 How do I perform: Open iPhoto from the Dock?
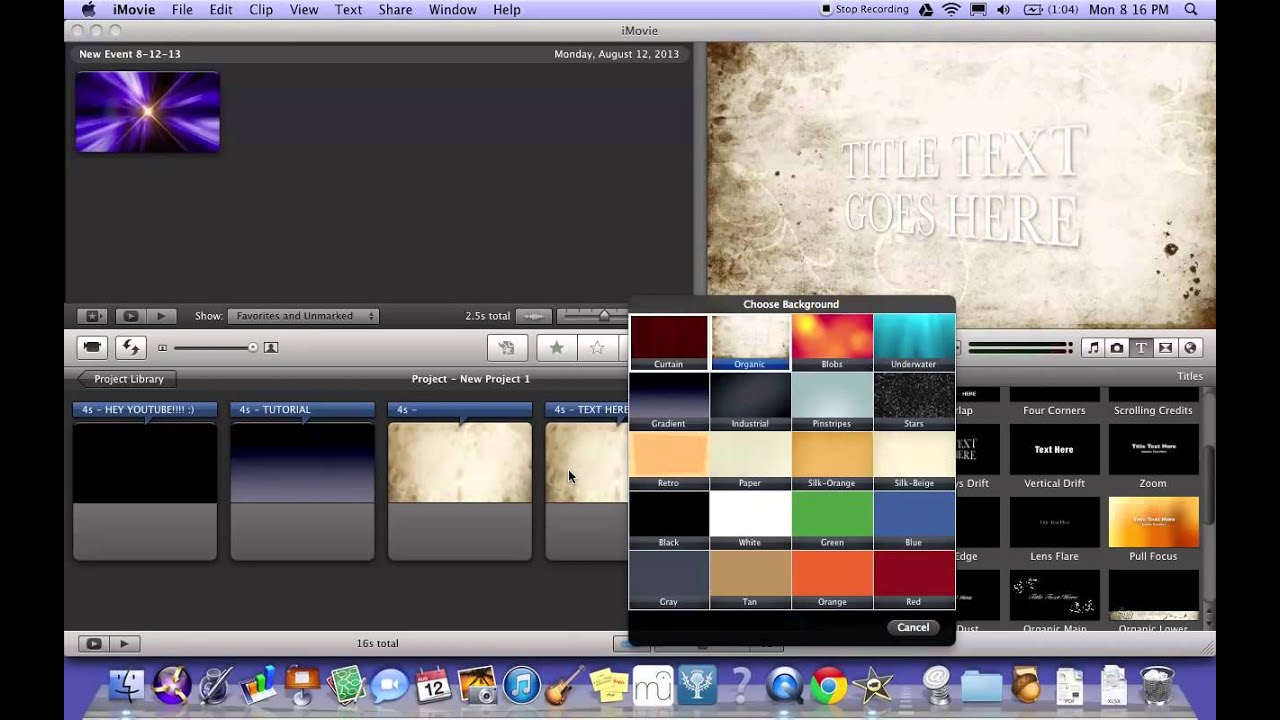(477, 686)
